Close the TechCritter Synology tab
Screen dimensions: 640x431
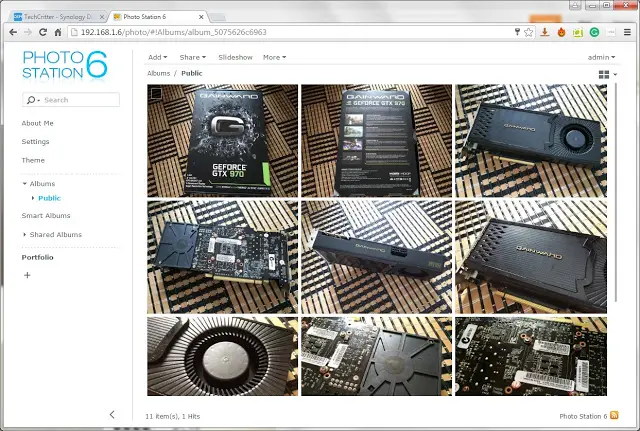pyautogui.click(x=102, y=17)
